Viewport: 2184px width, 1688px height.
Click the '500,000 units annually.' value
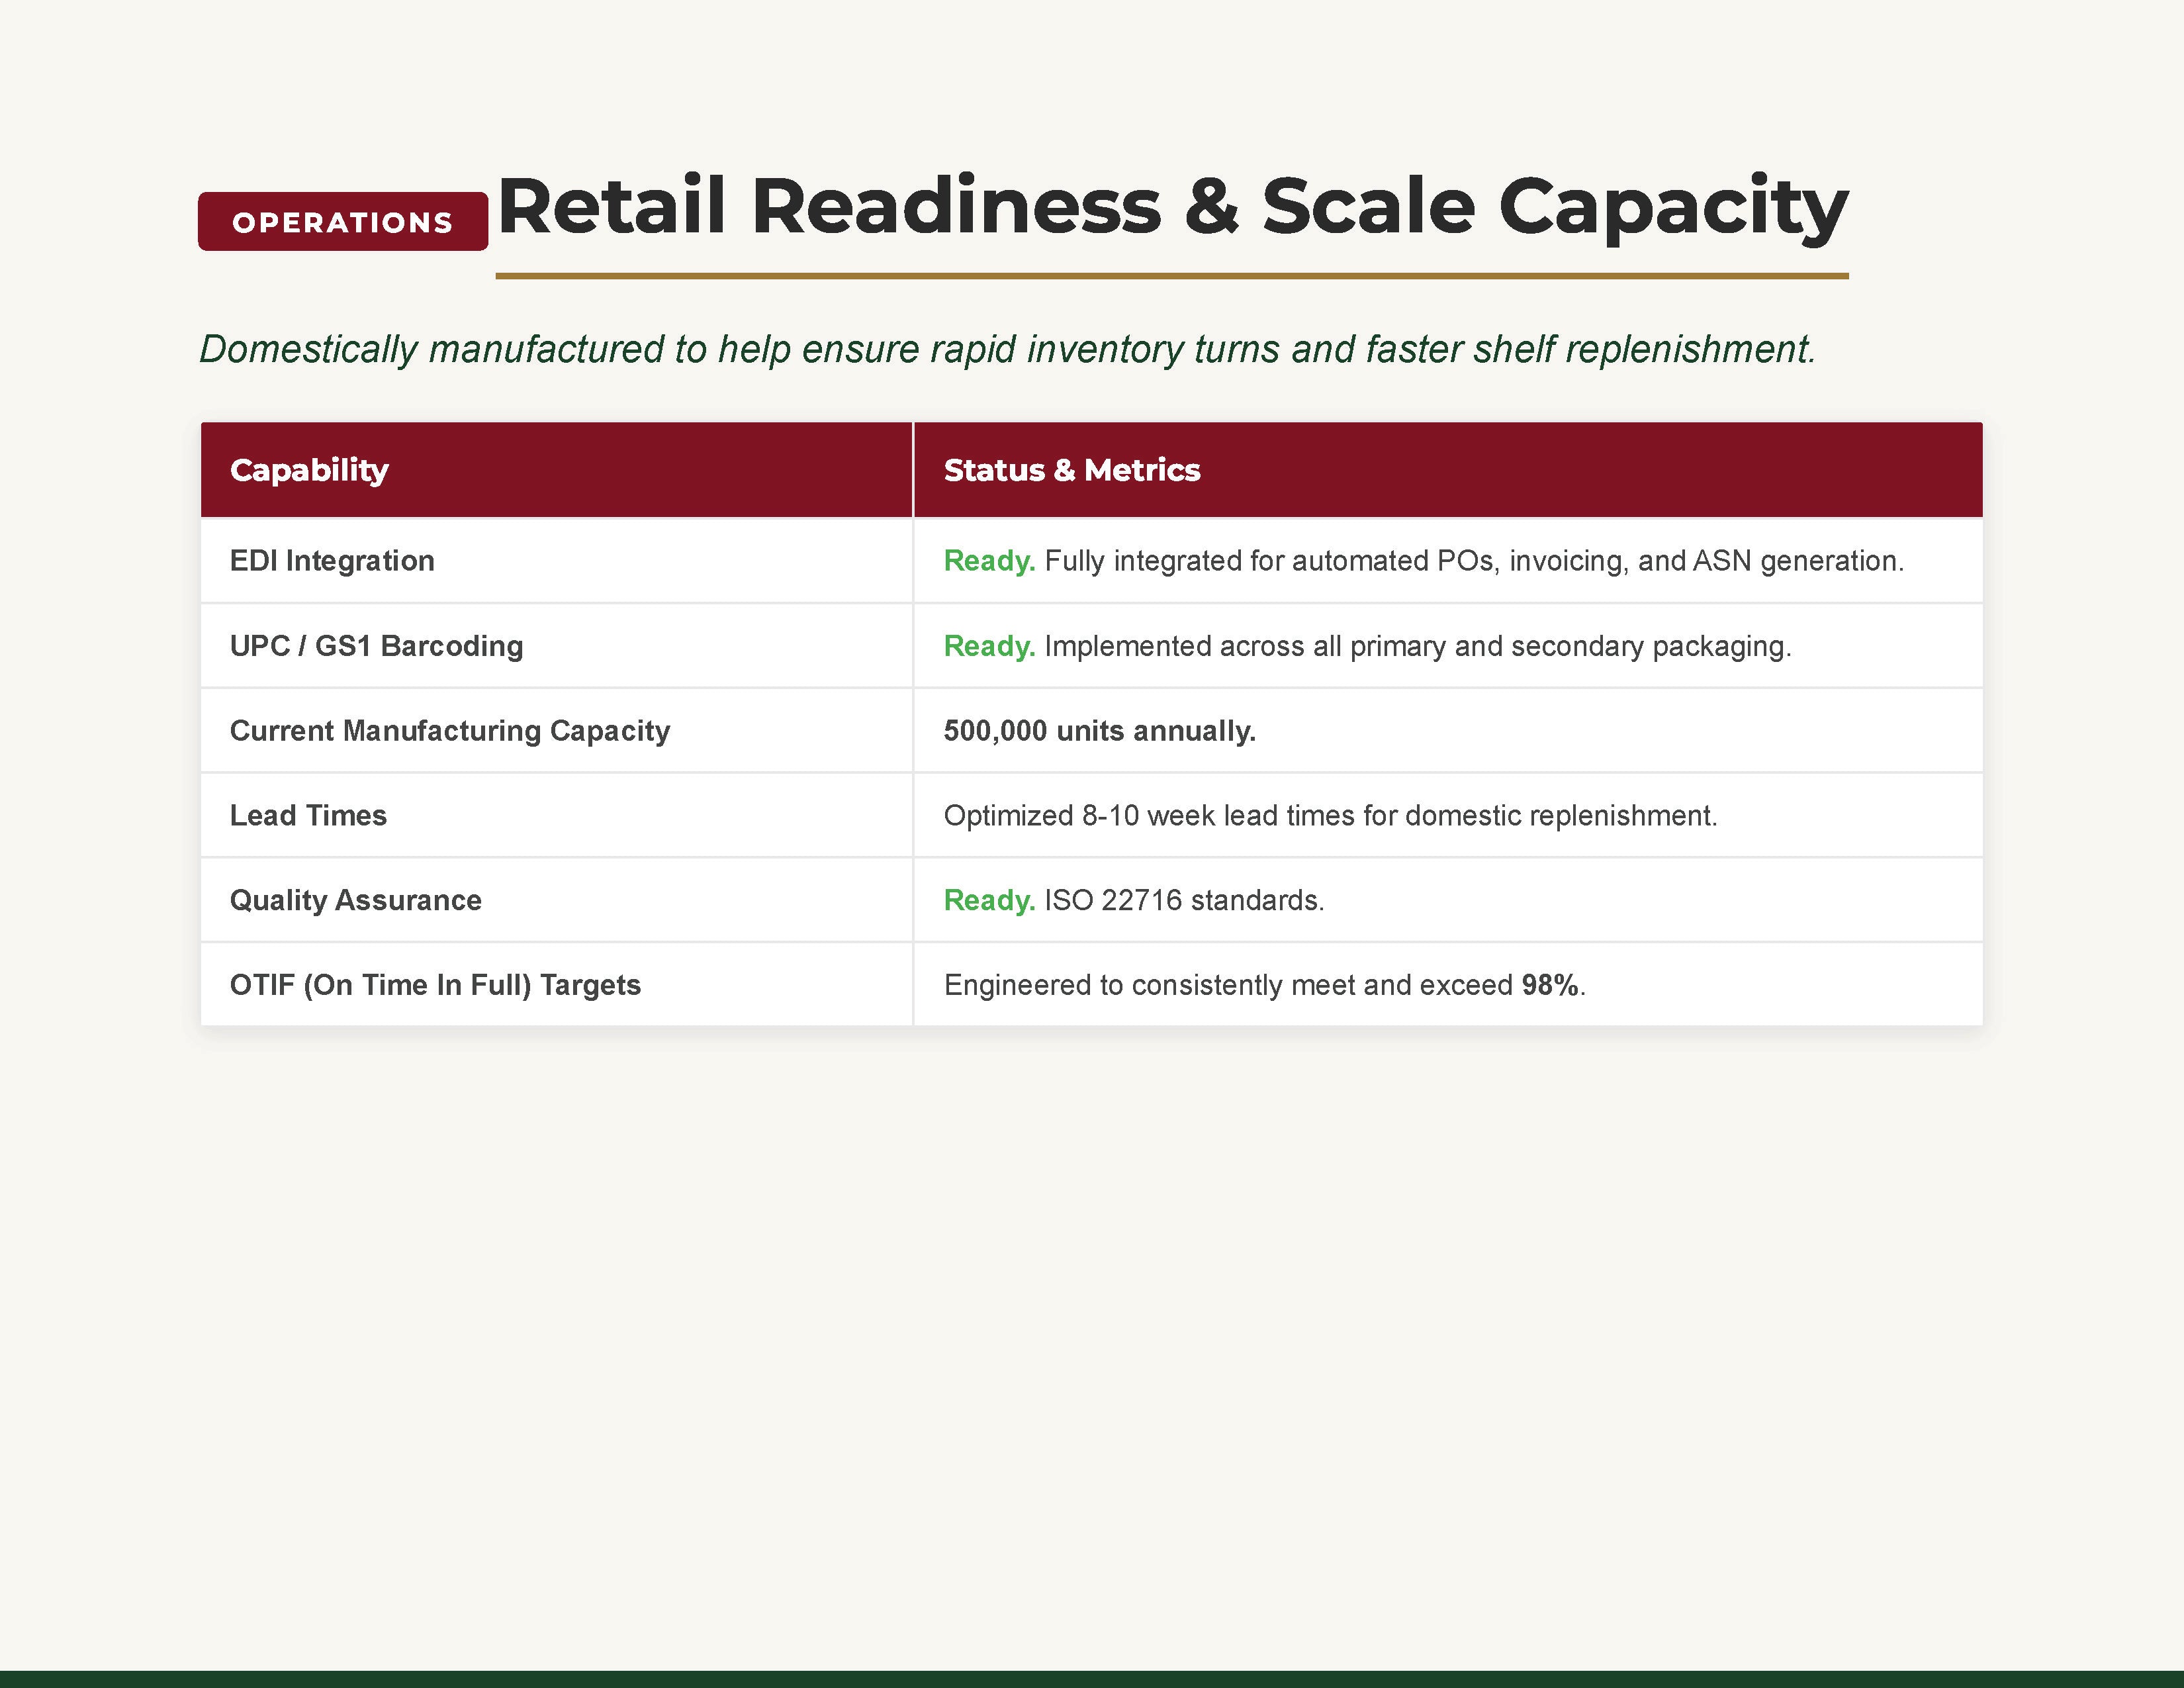[x=1100, y=731]
